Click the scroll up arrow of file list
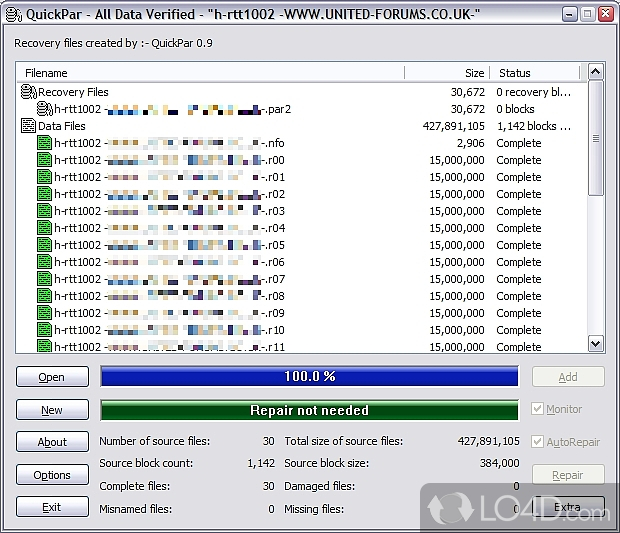Image resolution: width=620 pixels, height=533 pixels. pyautogui.click(x=595, y=72)
